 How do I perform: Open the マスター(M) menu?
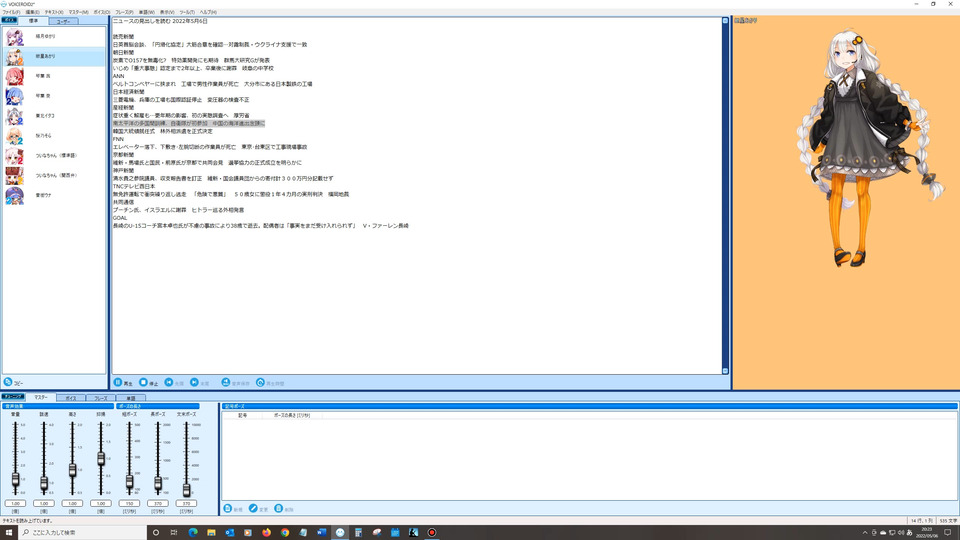coord(78,12)
